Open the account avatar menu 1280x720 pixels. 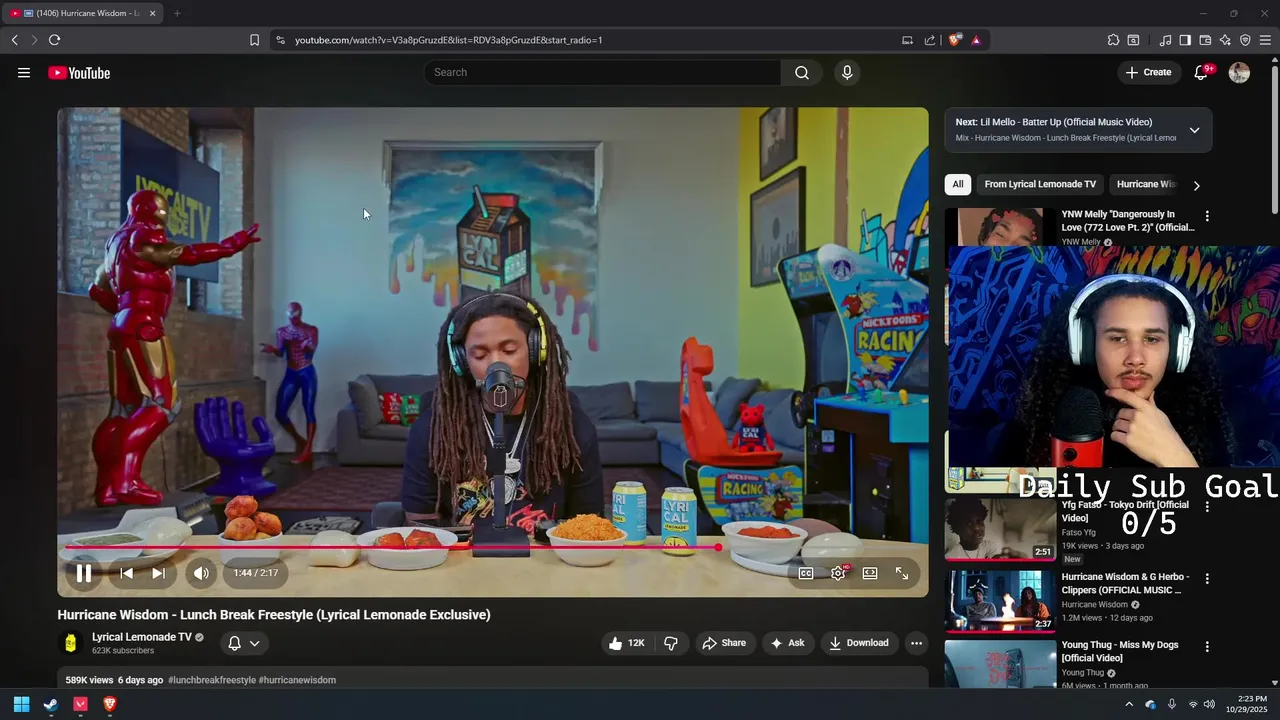[1239, 72]
